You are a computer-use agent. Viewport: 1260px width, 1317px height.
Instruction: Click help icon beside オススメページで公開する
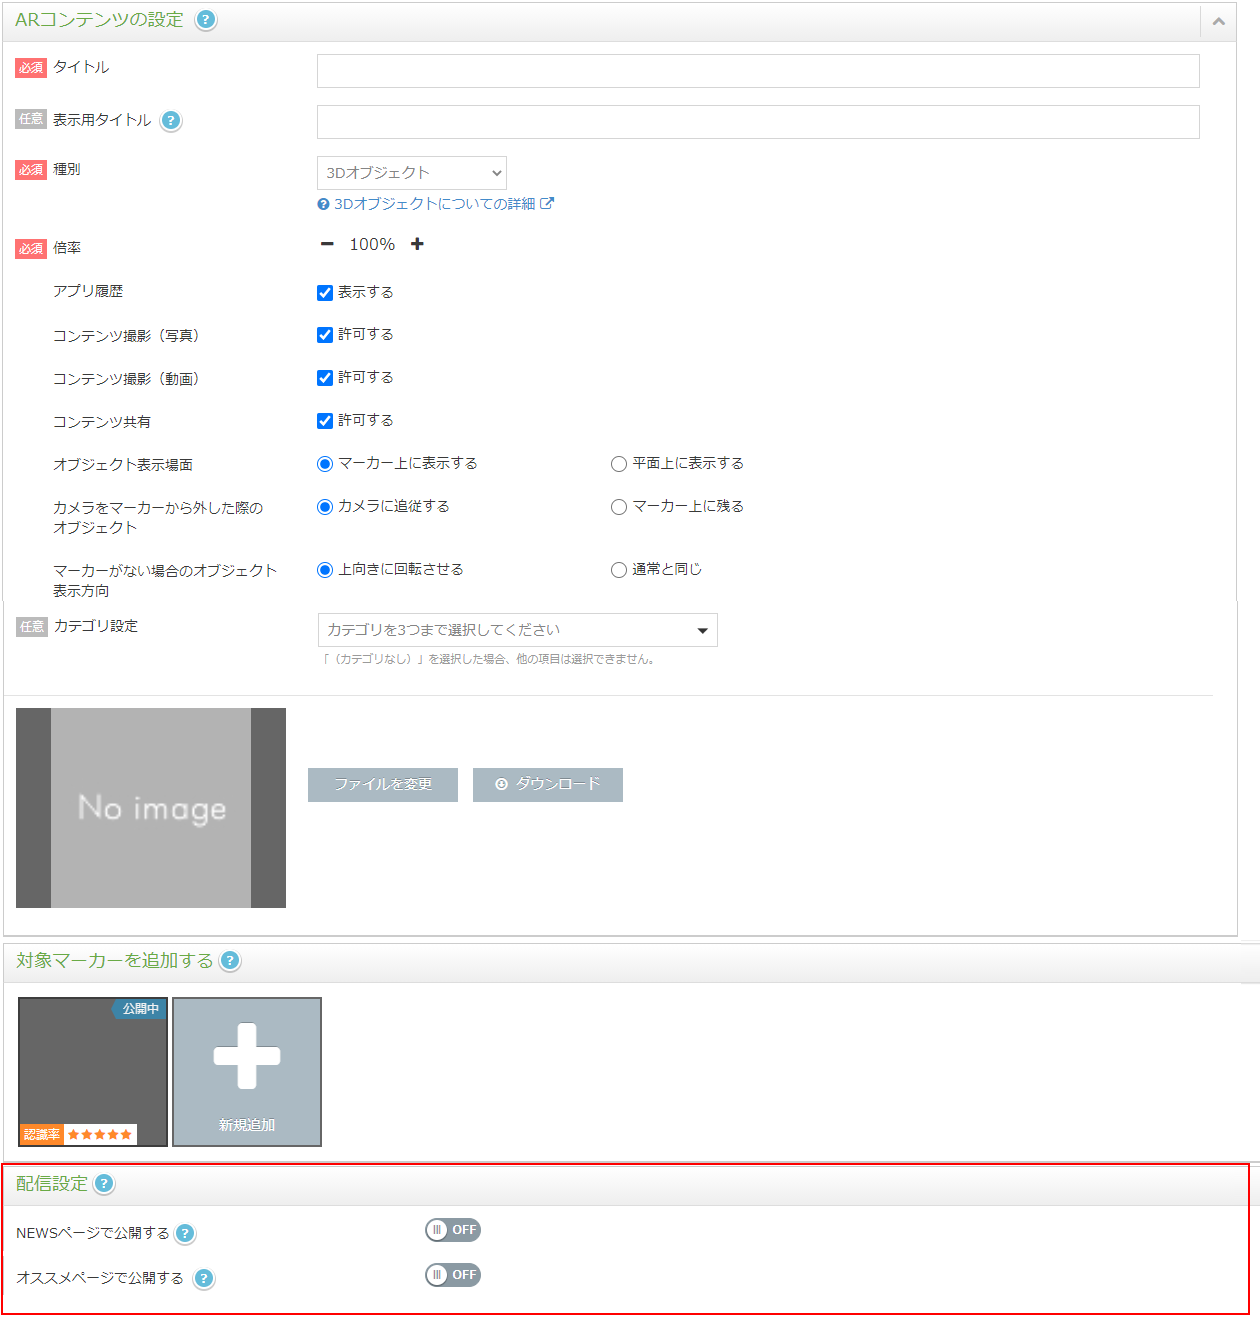204,1279
